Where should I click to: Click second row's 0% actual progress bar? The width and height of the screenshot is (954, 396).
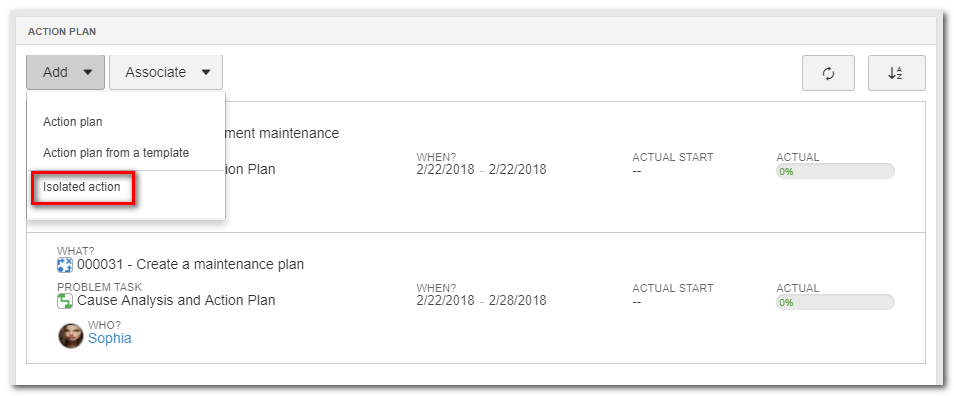[x=835, y=302]
